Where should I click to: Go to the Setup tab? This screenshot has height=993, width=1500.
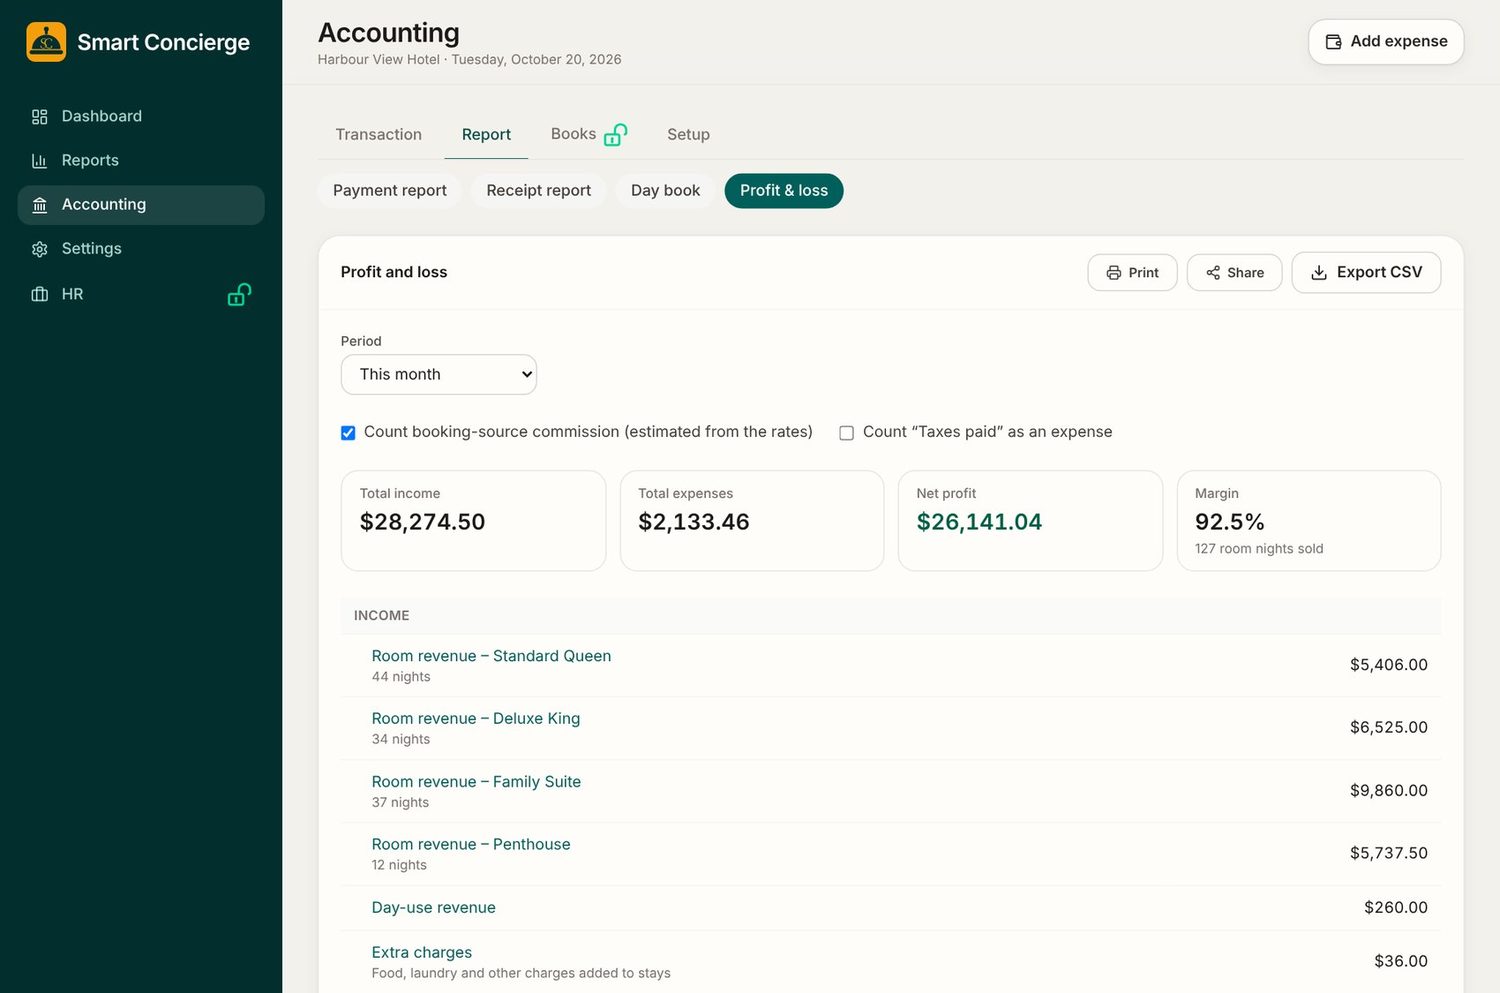(689, 135)
